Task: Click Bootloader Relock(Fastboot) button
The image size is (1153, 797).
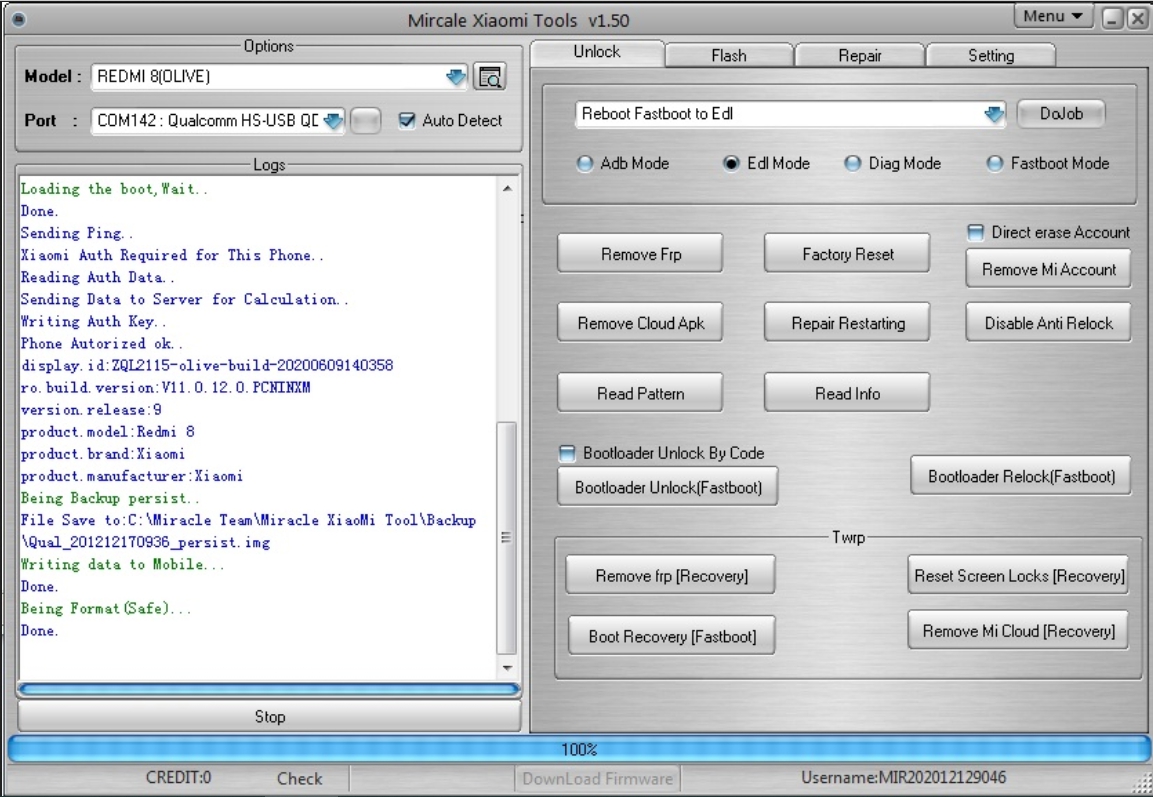Action: pyautogui.click(x=1021, y=476)
